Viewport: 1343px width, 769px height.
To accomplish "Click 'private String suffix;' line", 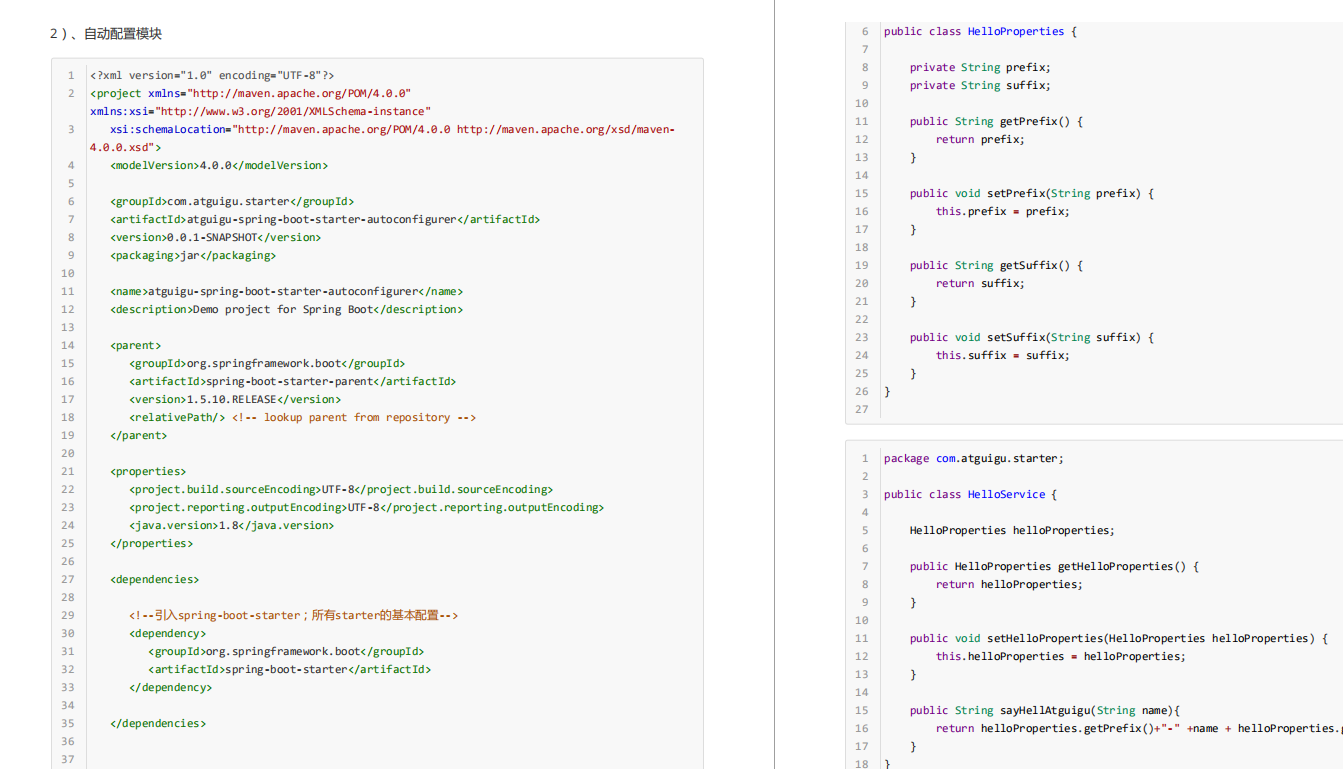I will (980, 86).
